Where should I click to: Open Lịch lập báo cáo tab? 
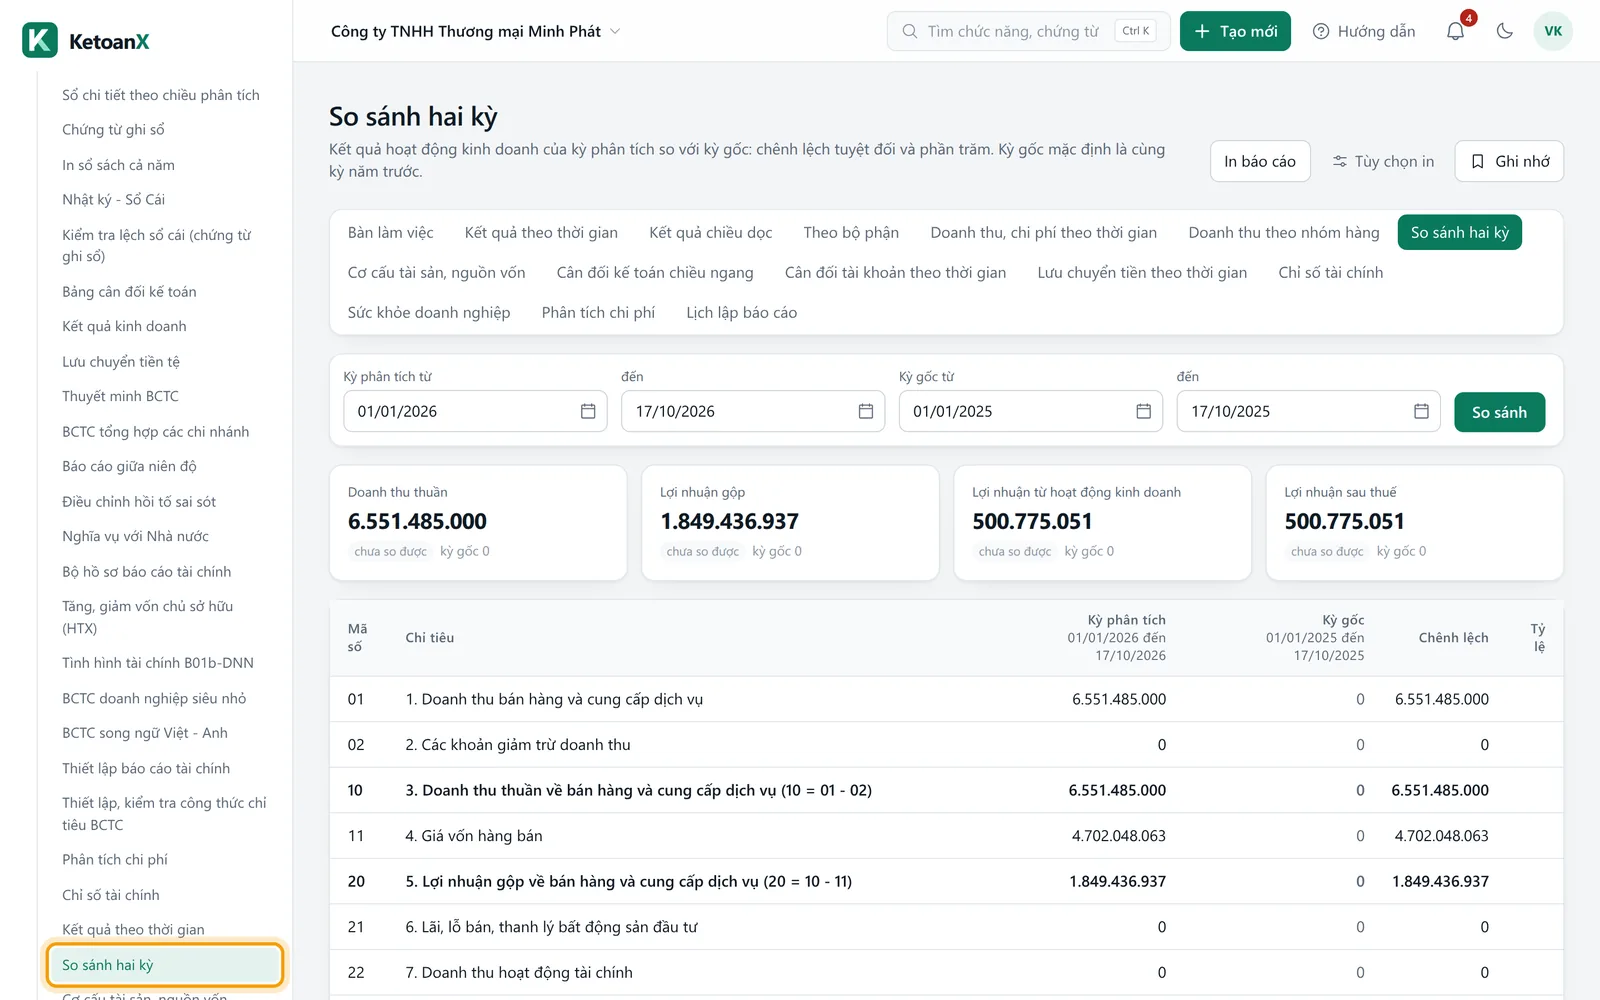(x=742, y=312)
